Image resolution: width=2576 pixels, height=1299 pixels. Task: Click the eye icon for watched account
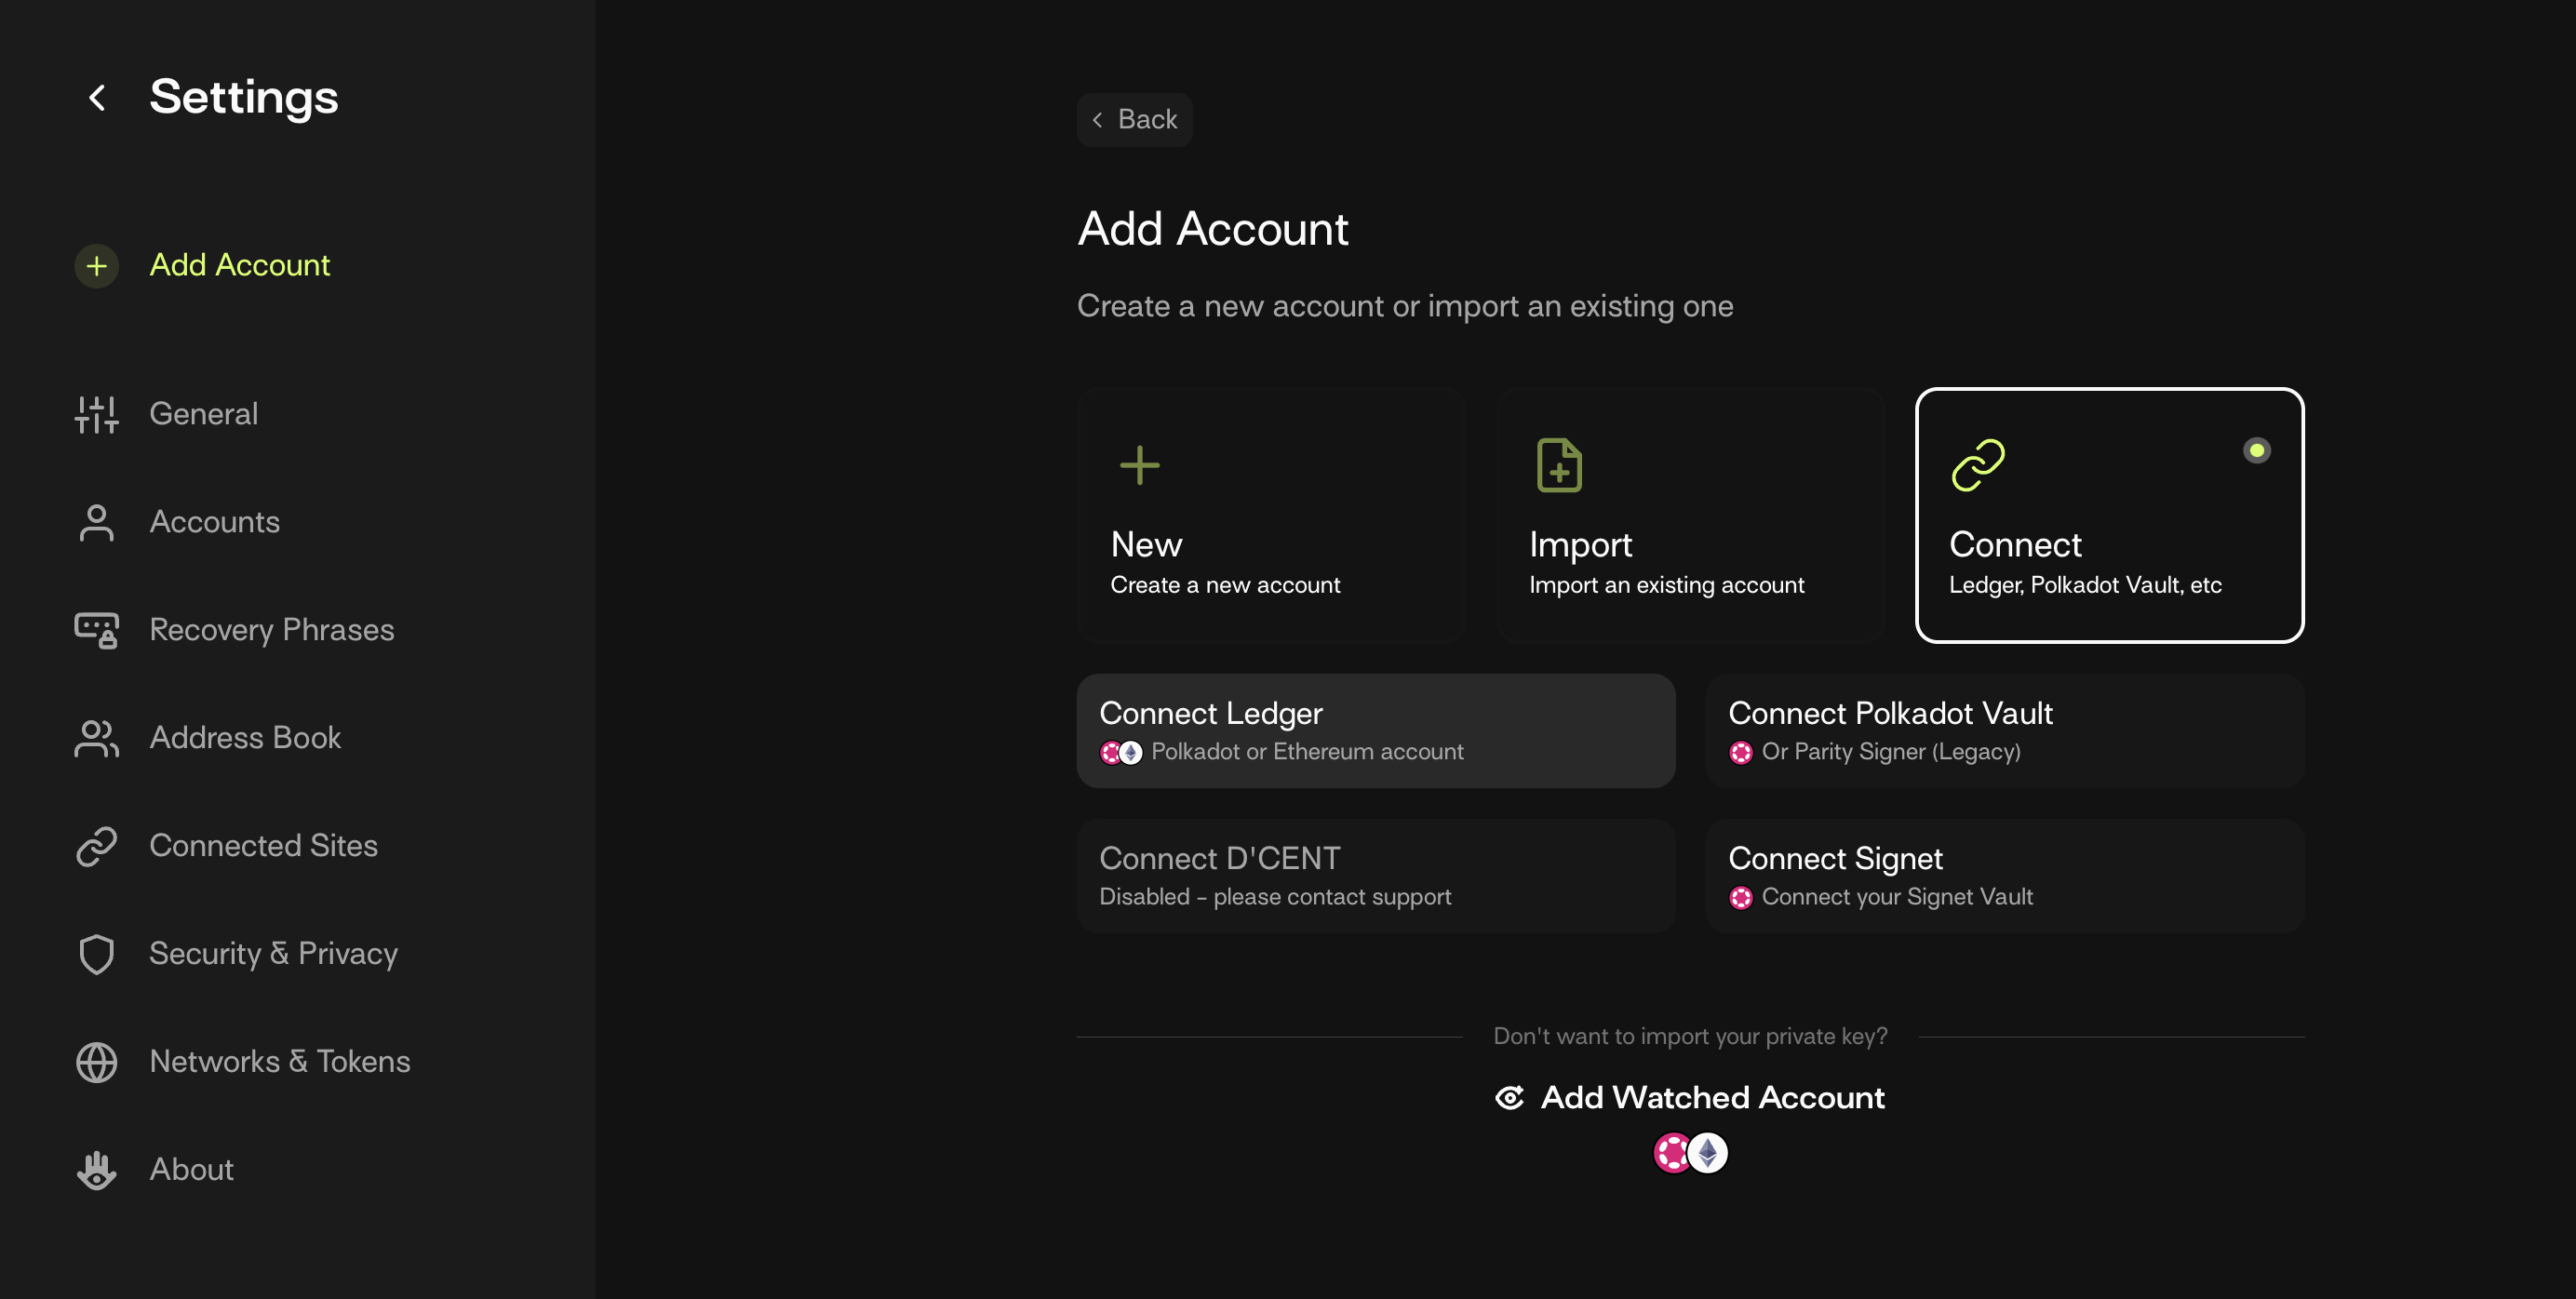(x=1509, y=1098)
